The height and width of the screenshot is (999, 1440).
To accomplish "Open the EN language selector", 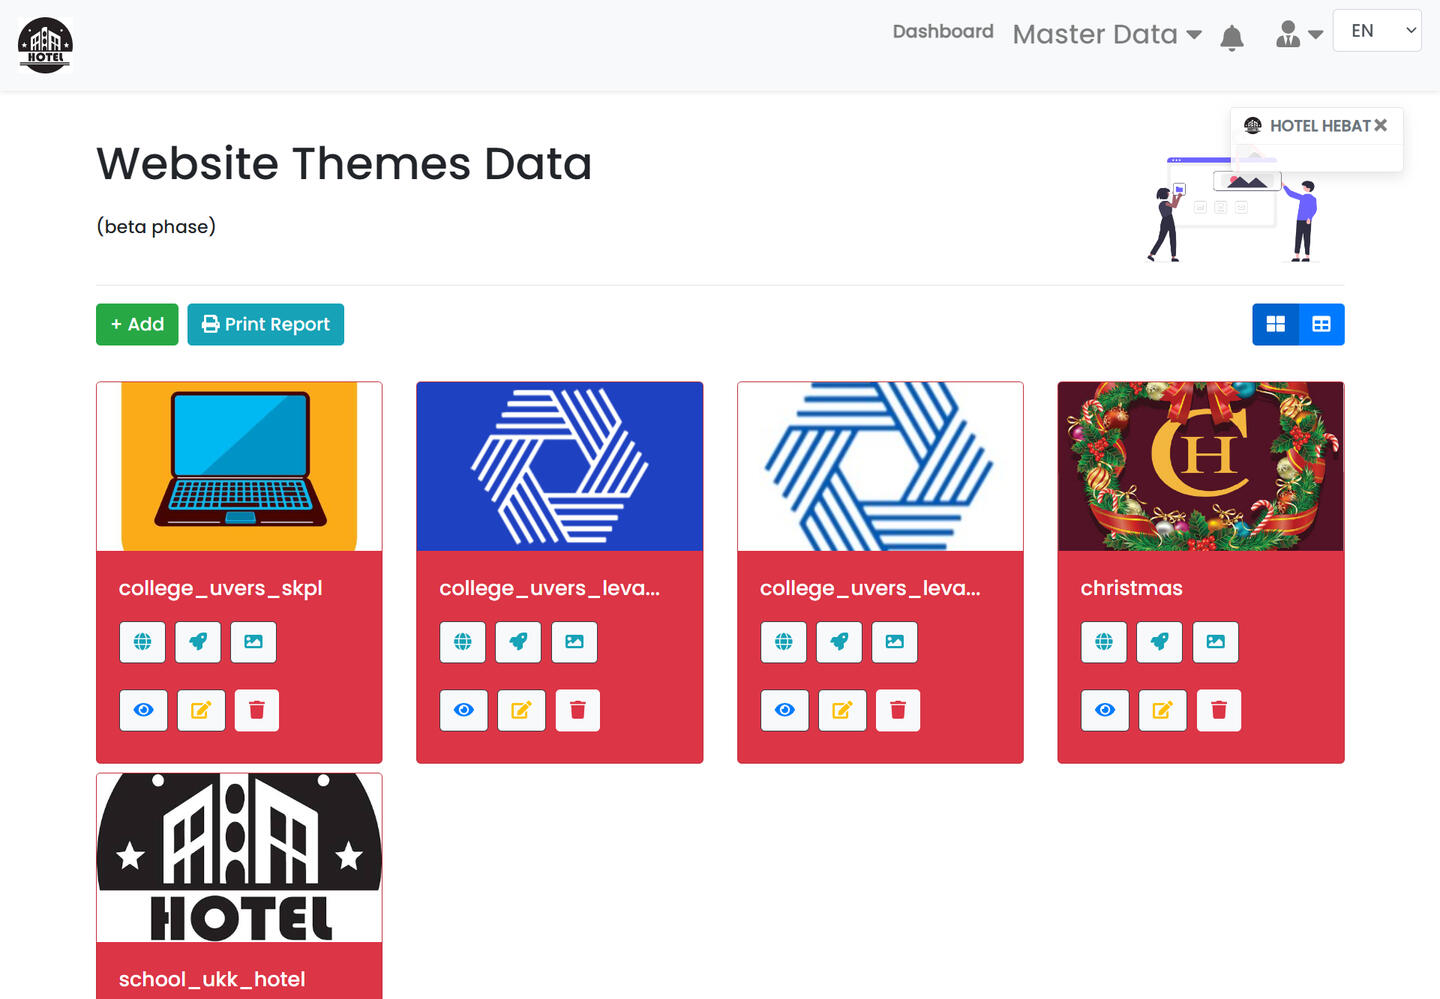I will coord(1377,31).
